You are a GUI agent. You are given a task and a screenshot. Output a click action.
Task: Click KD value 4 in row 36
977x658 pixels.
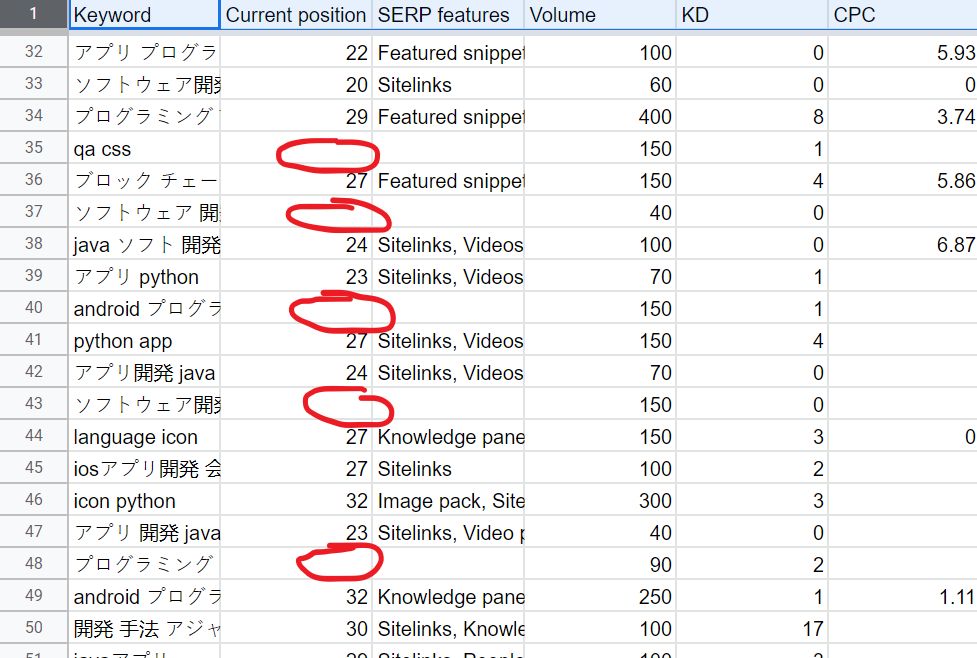(x=752, y=180)
